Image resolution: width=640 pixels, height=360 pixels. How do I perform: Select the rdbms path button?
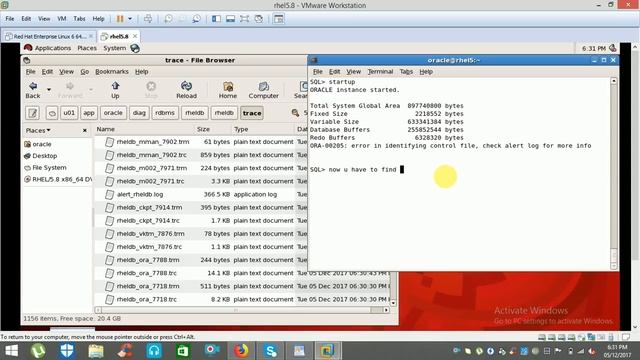(x=165, y=113)
